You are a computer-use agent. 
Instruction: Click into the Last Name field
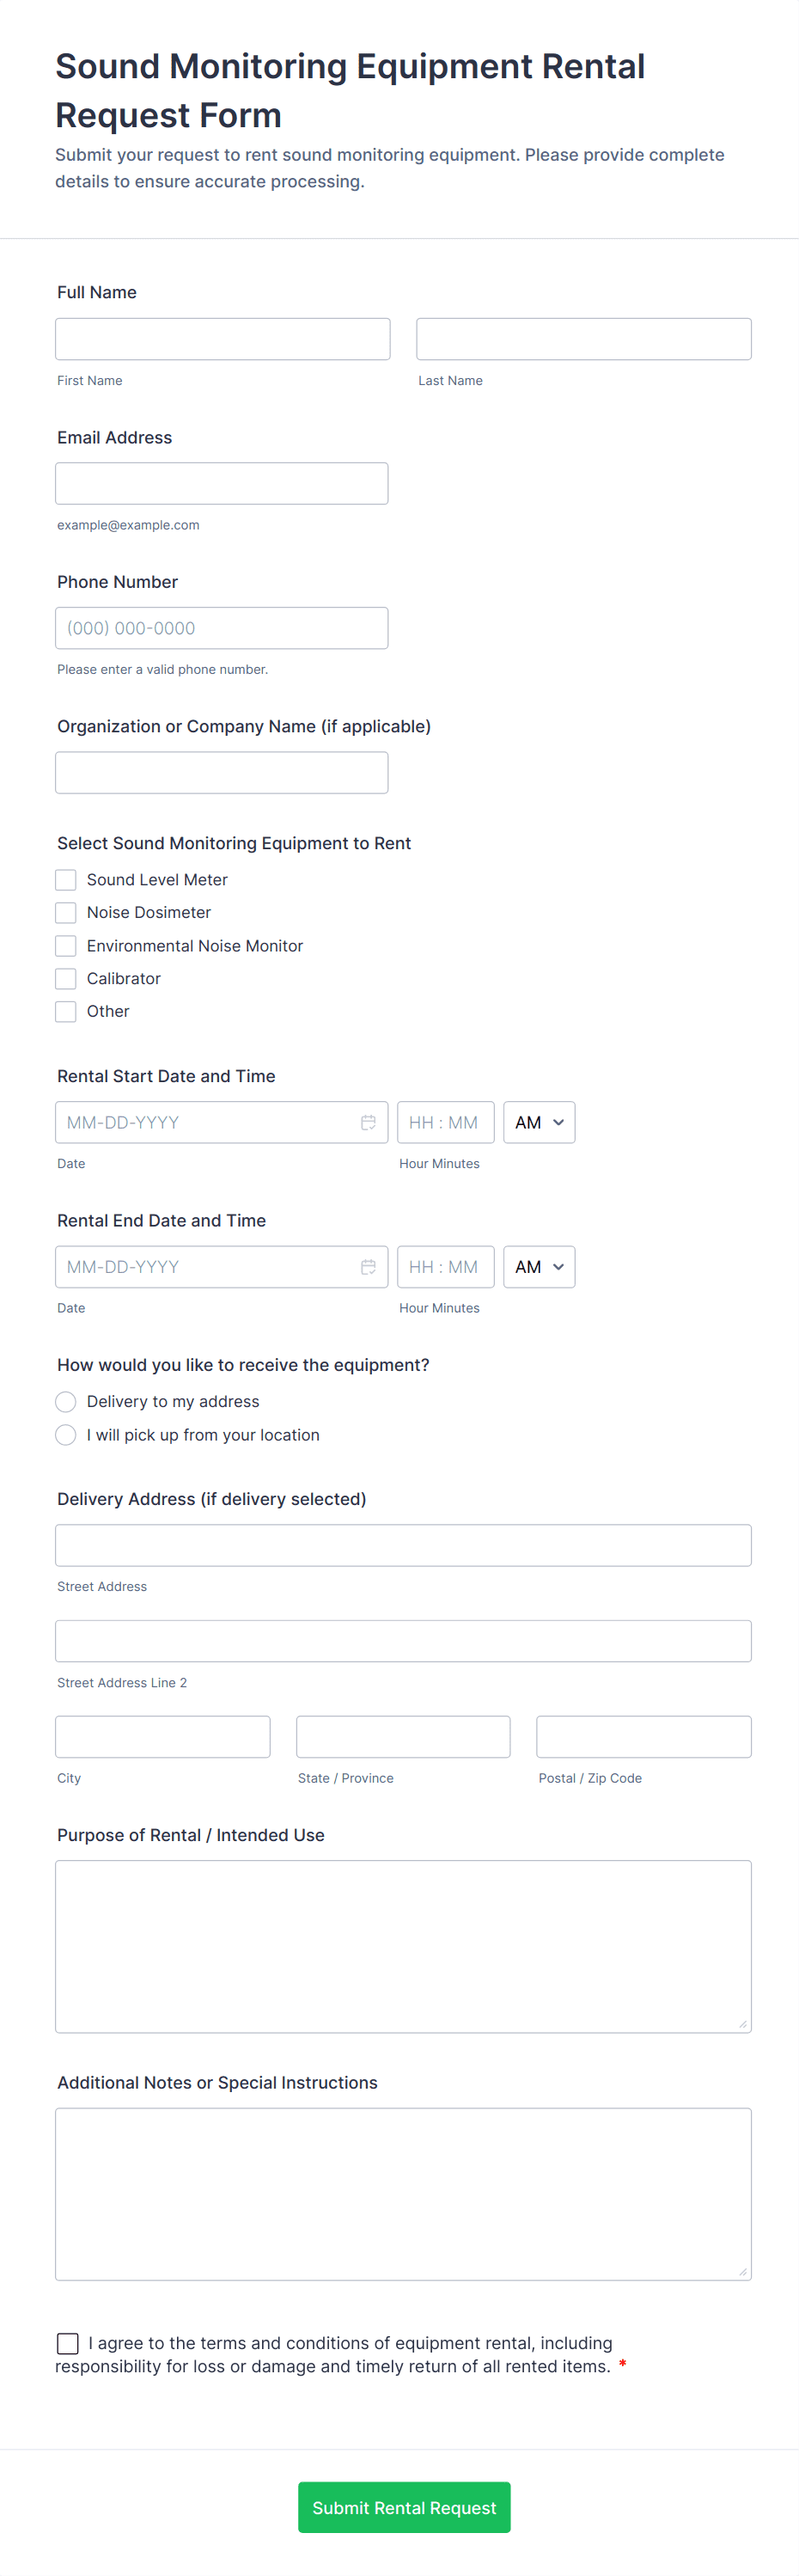coord(583,339)
